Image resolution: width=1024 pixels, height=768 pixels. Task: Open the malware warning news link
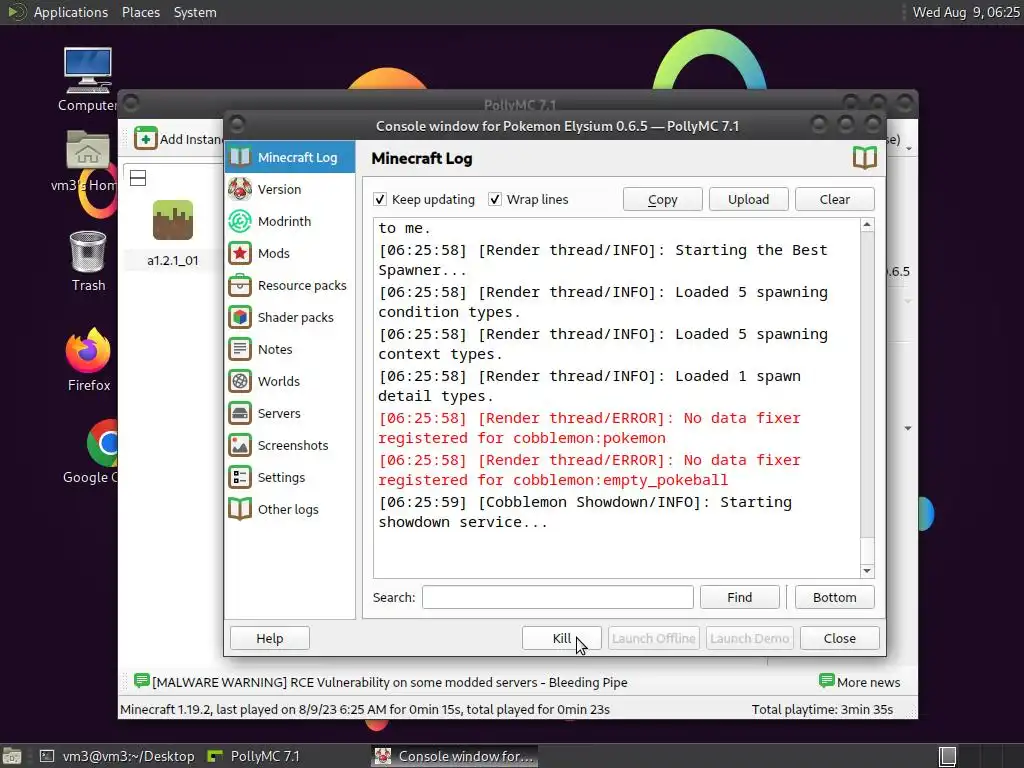[x=389, y=682]
